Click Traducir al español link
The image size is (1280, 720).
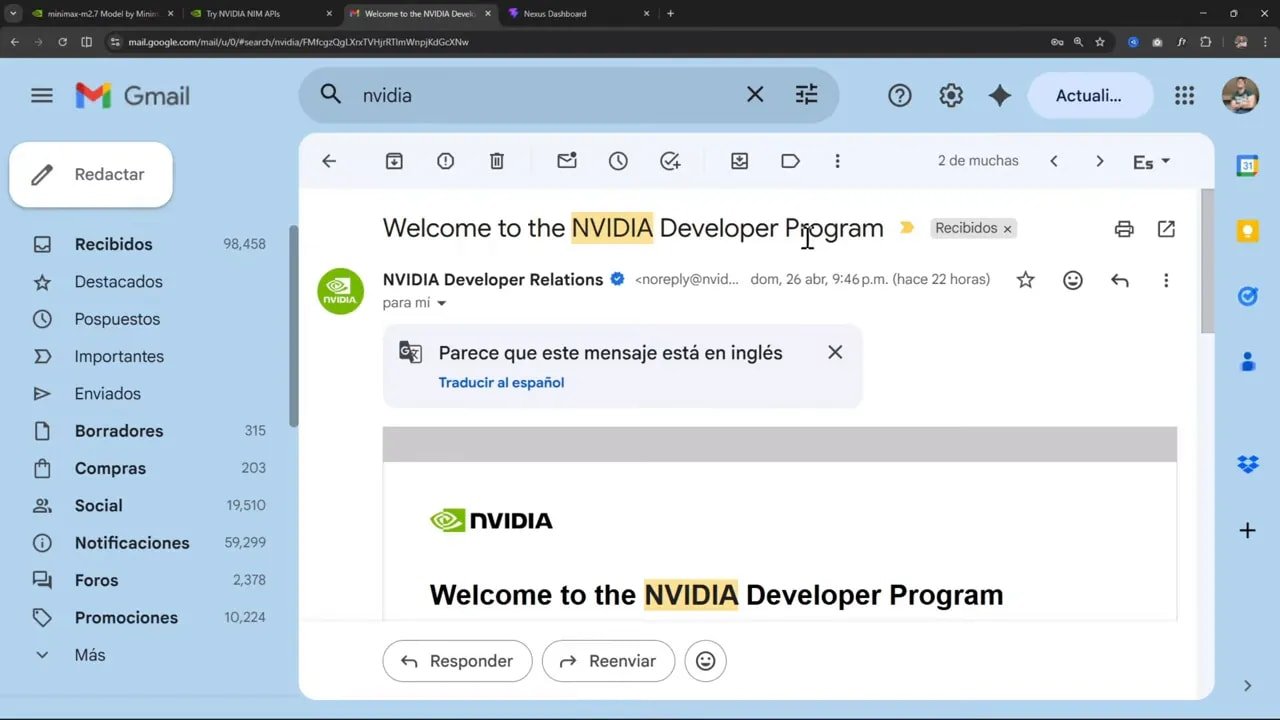point(501,382)
